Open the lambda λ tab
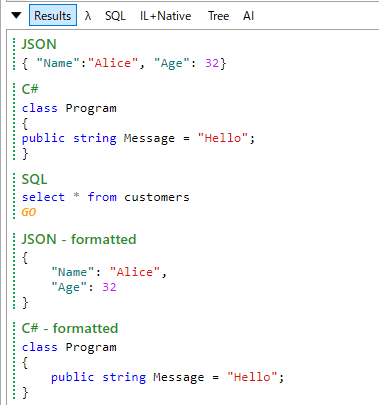The width and height of the screenshot is (379, 405). [88, 16]
